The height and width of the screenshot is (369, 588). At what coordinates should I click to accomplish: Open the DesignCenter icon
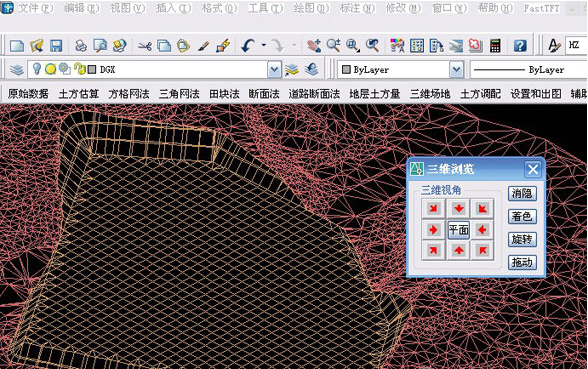[417, 46]
